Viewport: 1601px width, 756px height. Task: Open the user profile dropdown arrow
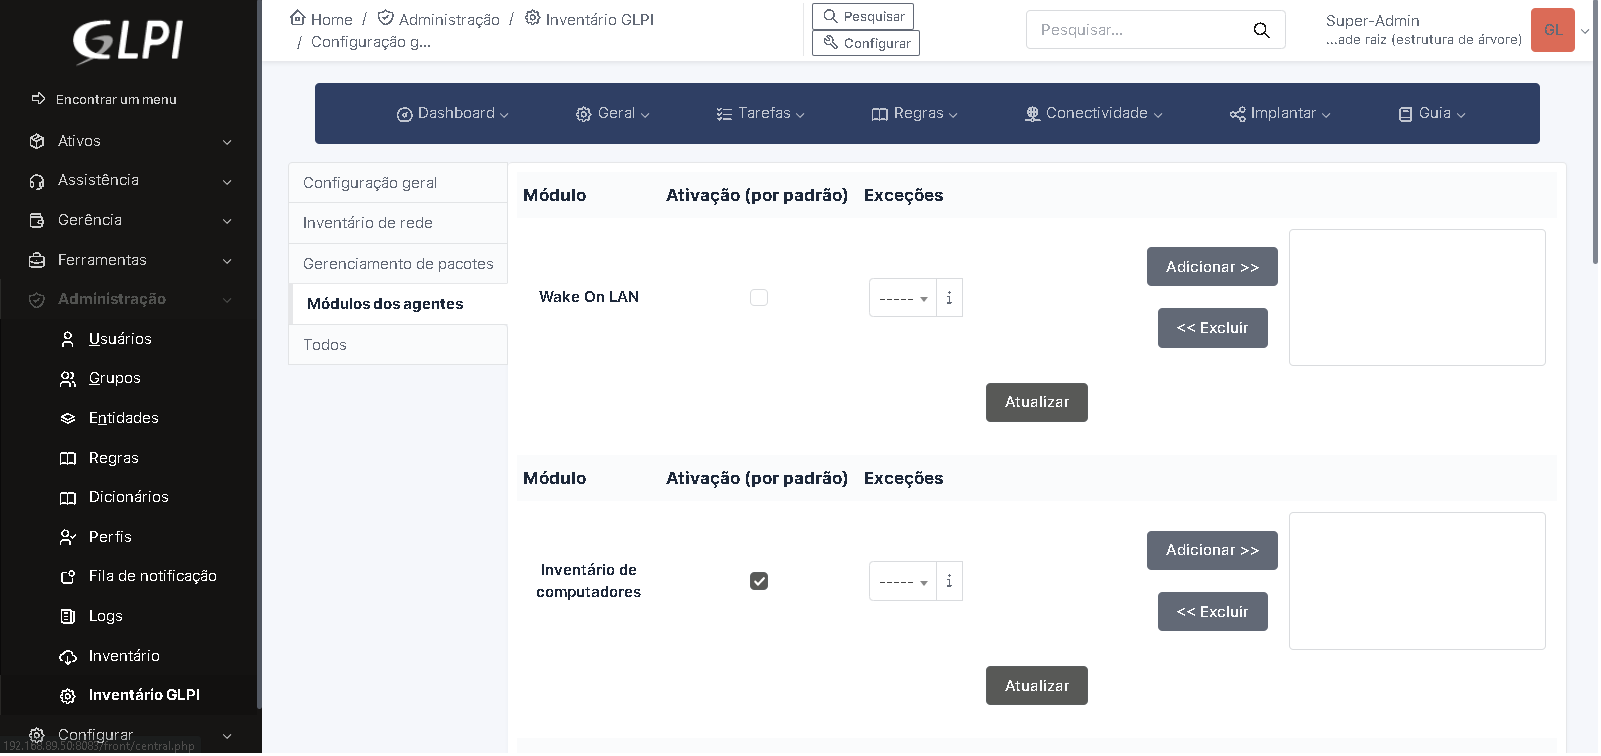pos(1585,31)
